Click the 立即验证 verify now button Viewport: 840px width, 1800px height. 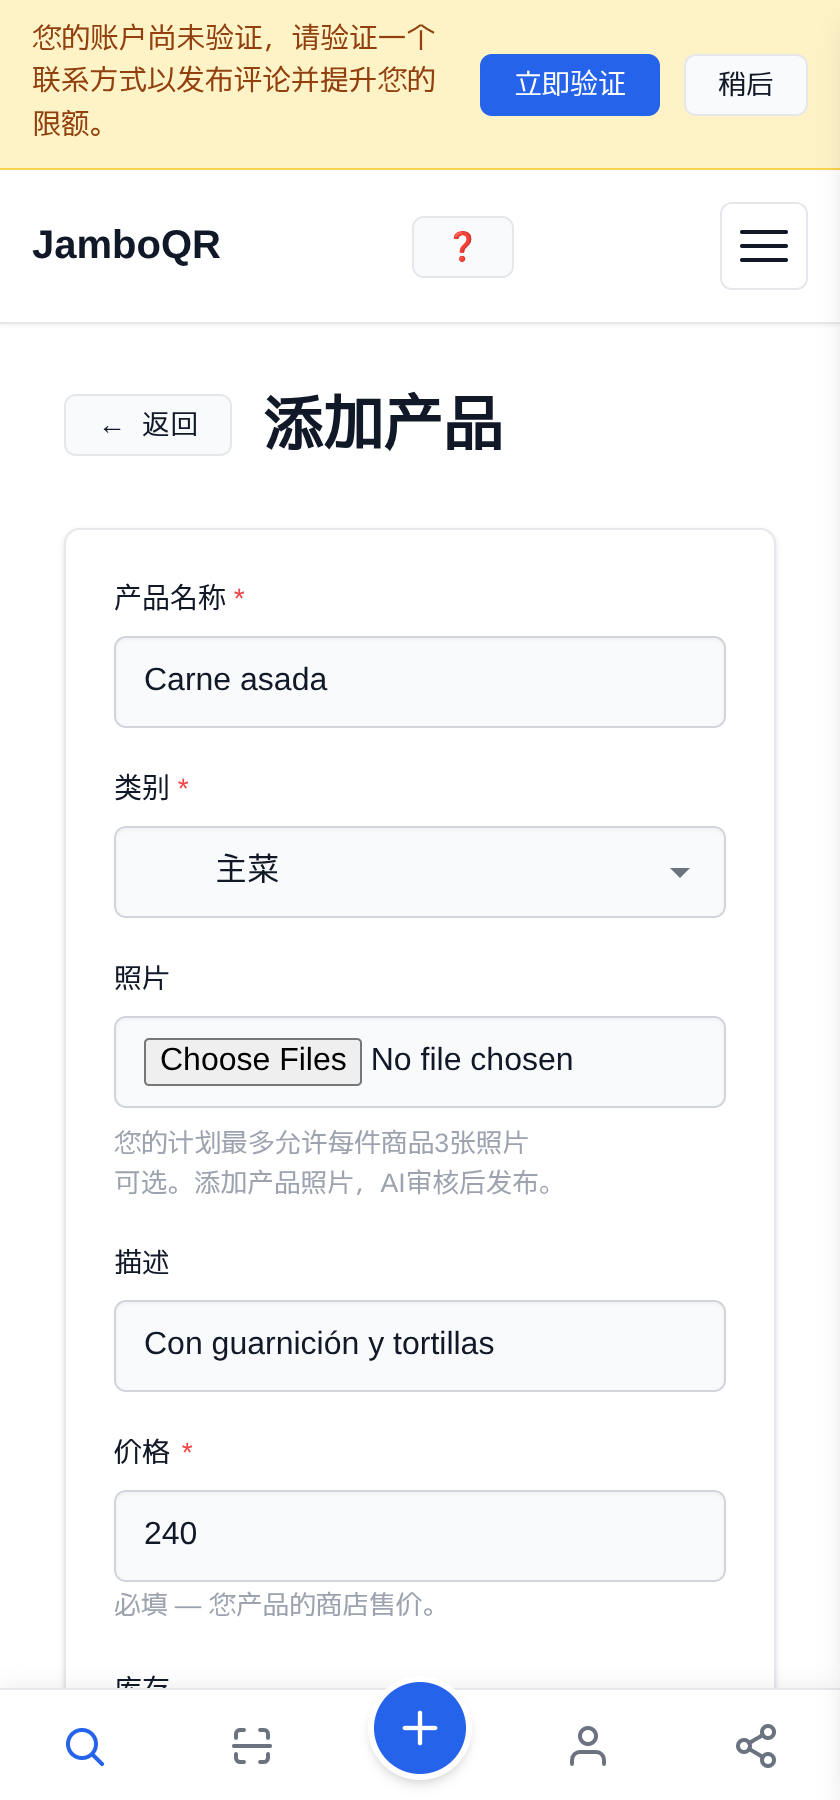570,85
